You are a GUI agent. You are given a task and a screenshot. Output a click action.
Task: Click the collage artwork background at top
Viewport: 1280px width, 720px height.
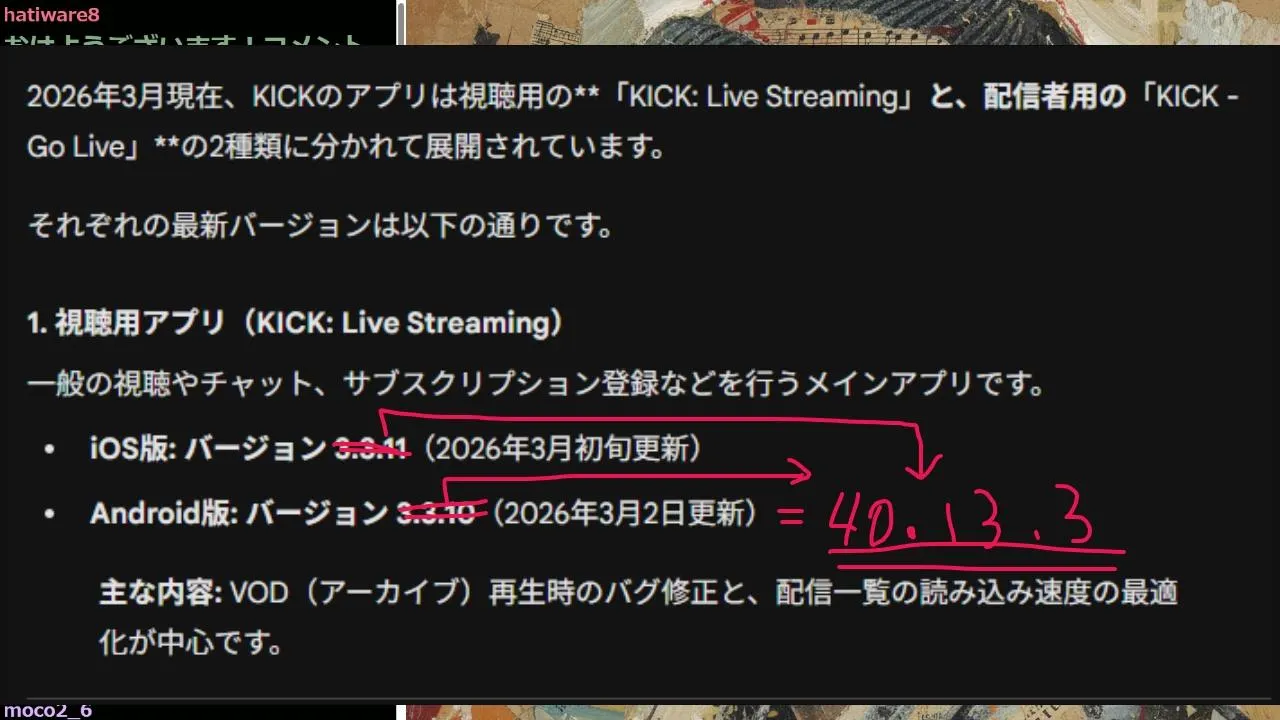(x=842, y=22)
